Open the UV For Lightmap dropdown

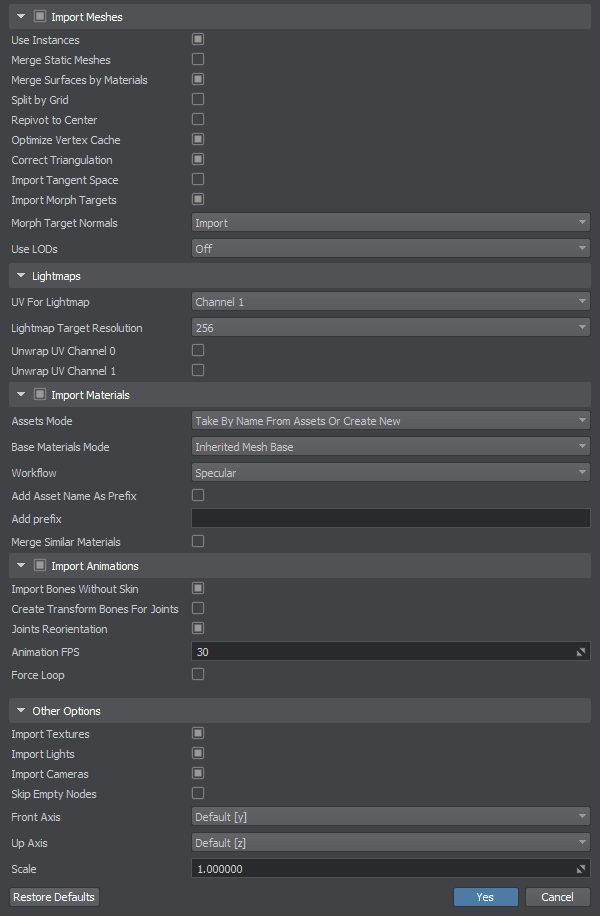click(x=390, y=302)
